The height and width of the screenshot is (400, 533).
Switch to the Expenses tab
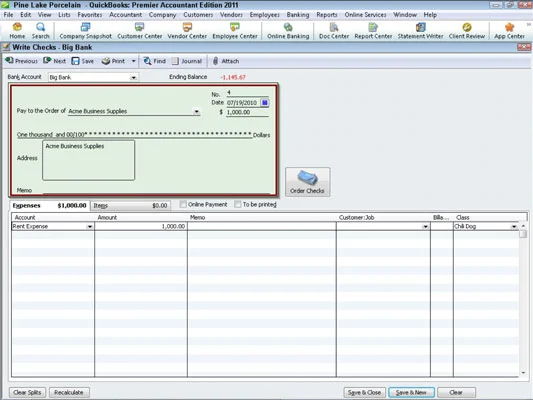click(x=49, y=206)
